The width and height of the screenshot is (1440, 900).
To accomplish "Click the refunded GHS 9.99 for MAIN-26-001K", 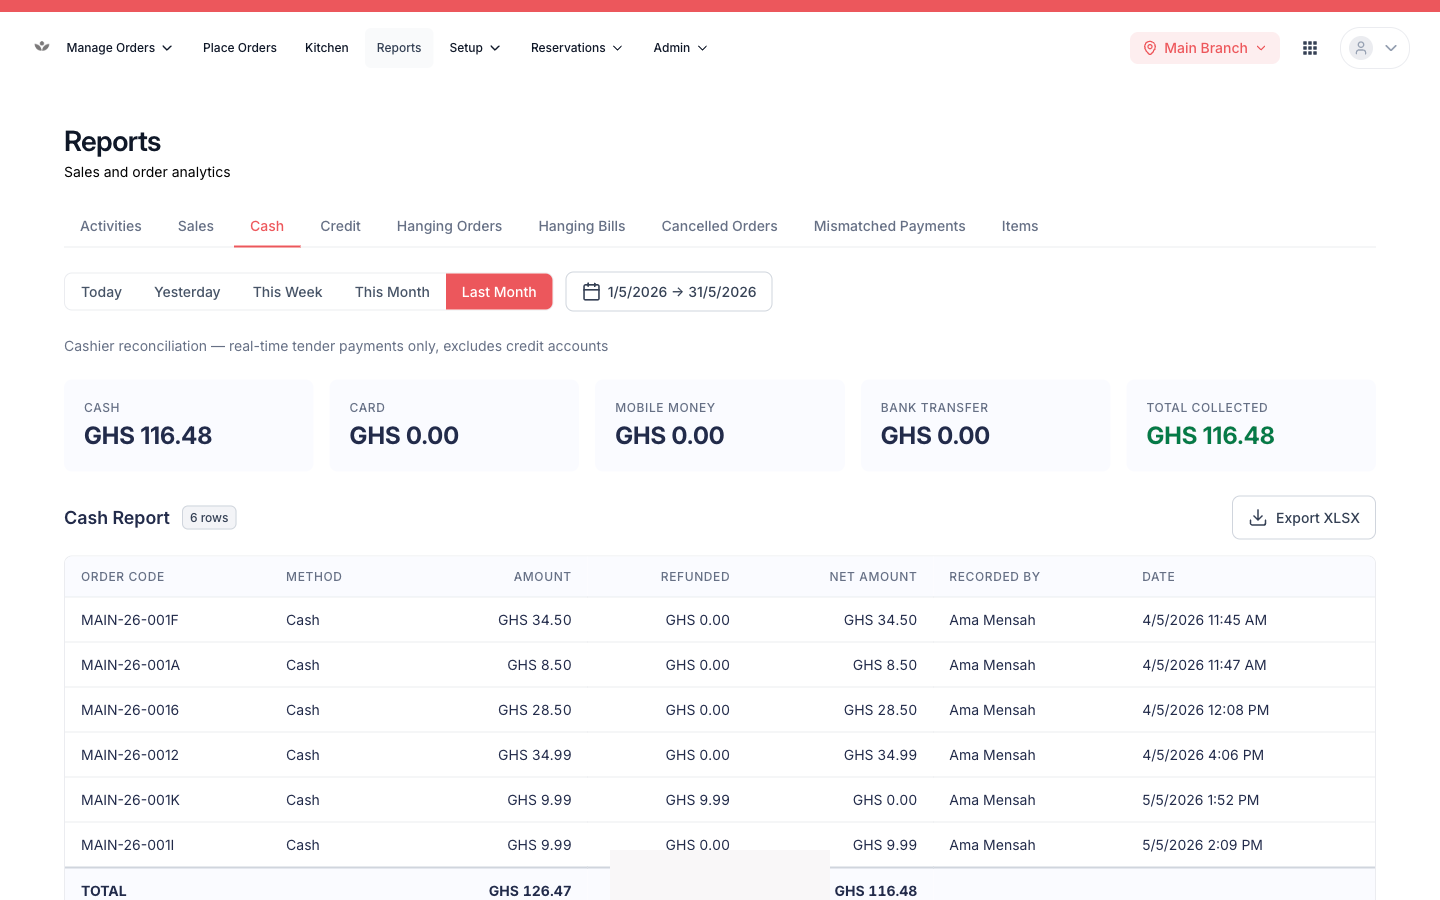I will (698, 800).
